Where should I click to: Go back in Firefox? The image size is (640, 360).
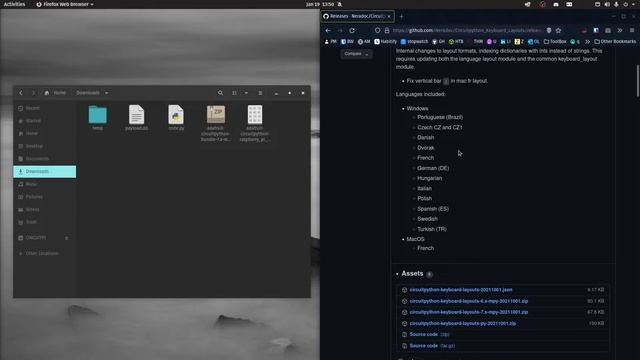(x=328, y=30)
